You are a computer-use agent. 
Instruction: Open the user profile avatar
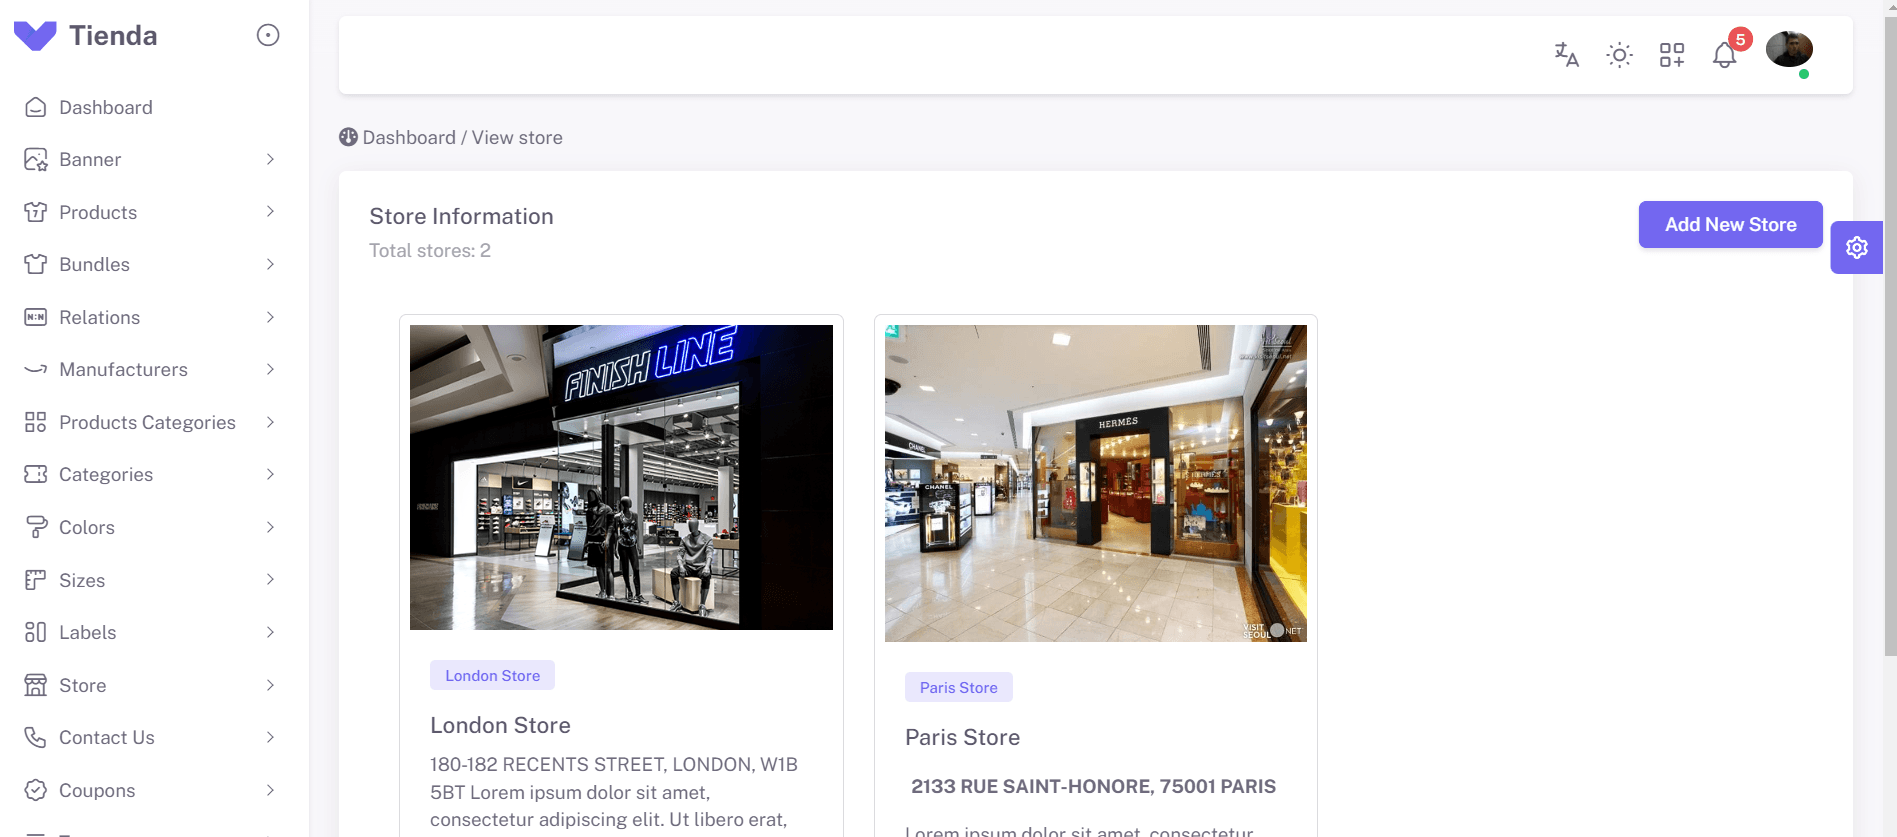[1789, 50]
